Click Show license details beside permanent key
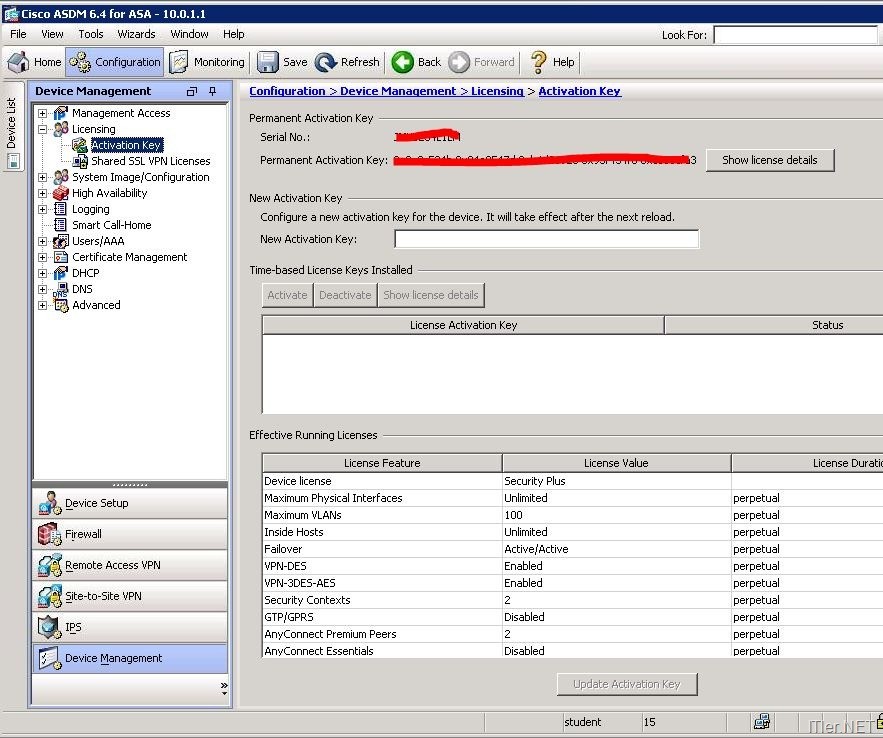 (770, 160)
